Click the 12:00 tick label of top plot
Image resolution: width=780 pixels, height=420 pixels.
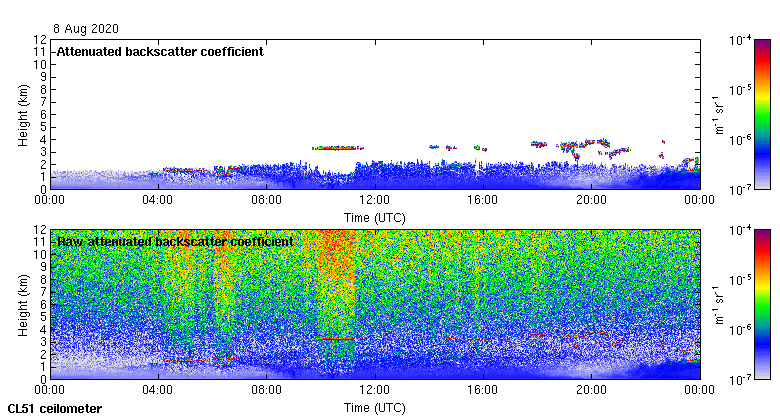375,200
